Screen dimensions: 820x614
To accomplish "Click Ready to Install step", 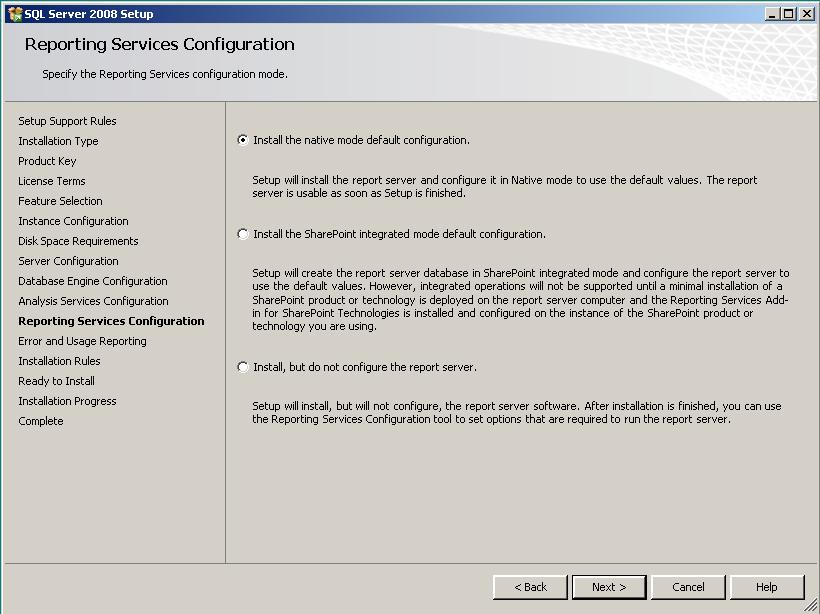I will [56, 381].
